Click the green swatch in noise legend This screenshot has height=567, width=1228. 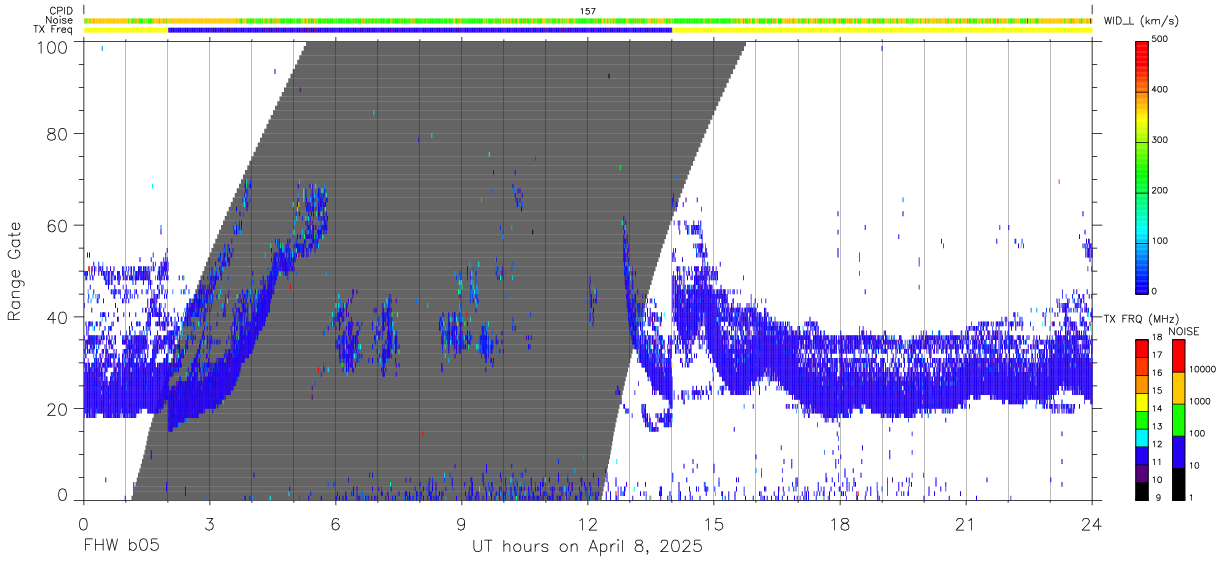1178,418
